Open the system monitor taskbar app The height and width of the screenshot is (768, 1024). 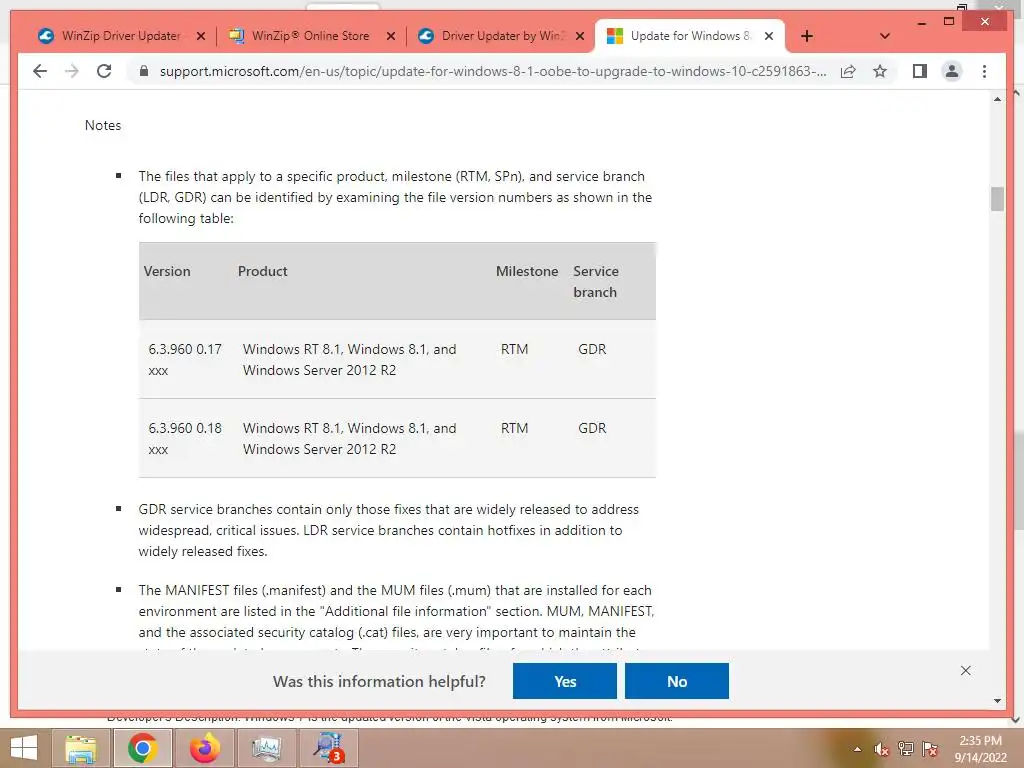pyautogui.click(x=266, y=748)
